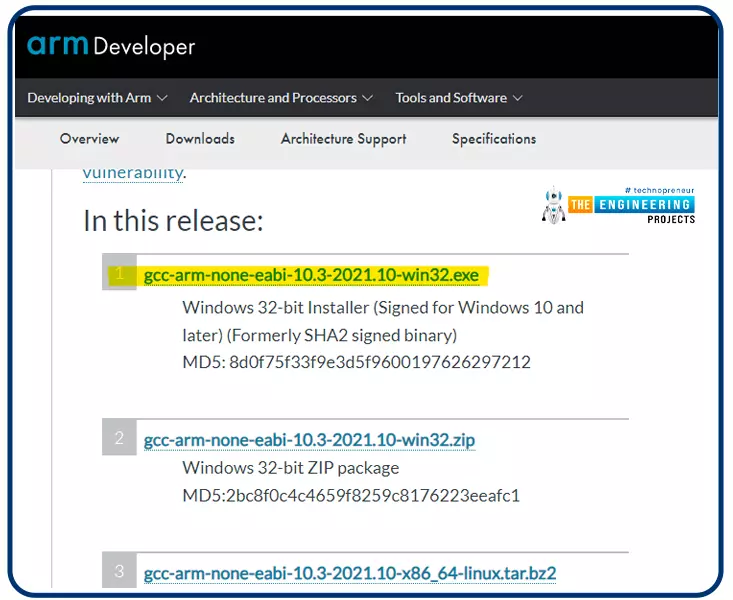Click the number 3 badge beside the linux tarball entry
This screenshot has height=600, width=733.
[119, 571]
